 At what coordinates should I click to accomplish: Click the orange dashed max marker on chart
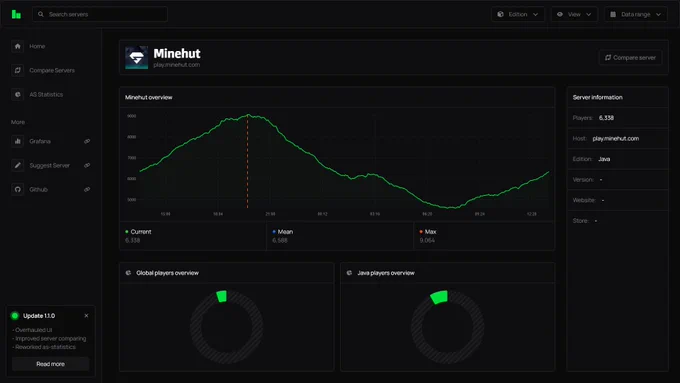point(248,161)
